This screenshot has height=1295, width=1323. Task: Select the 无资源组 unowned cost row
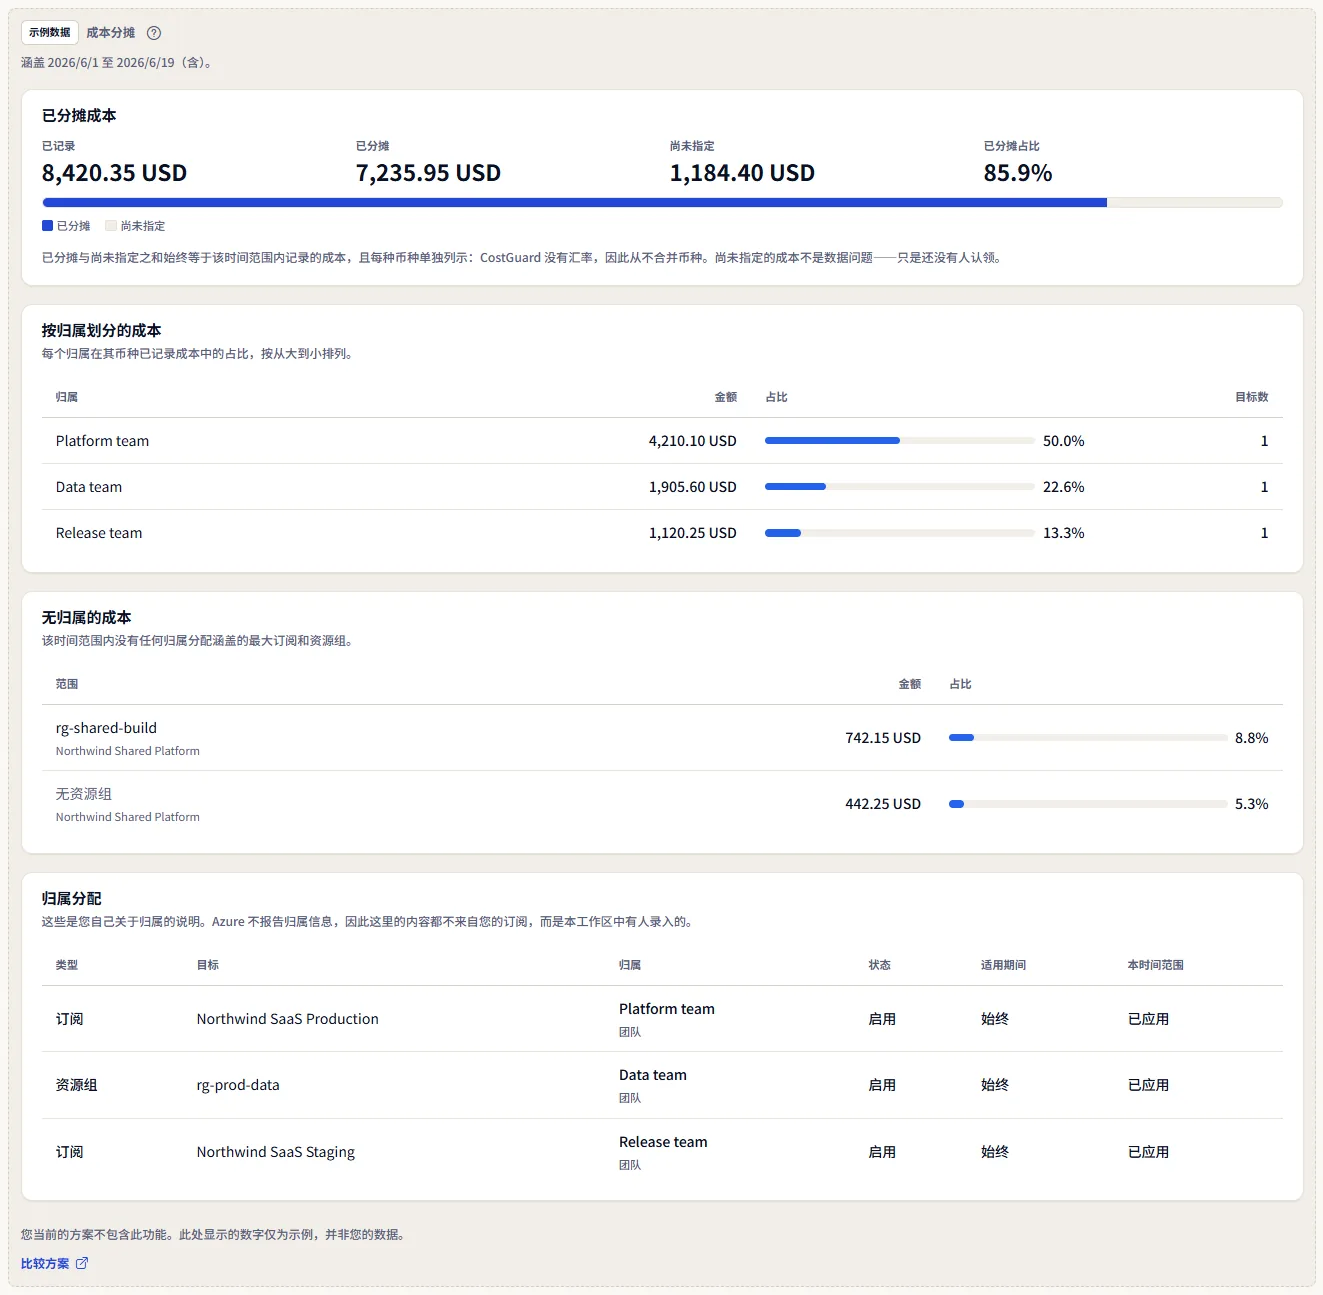click(662, 804)
